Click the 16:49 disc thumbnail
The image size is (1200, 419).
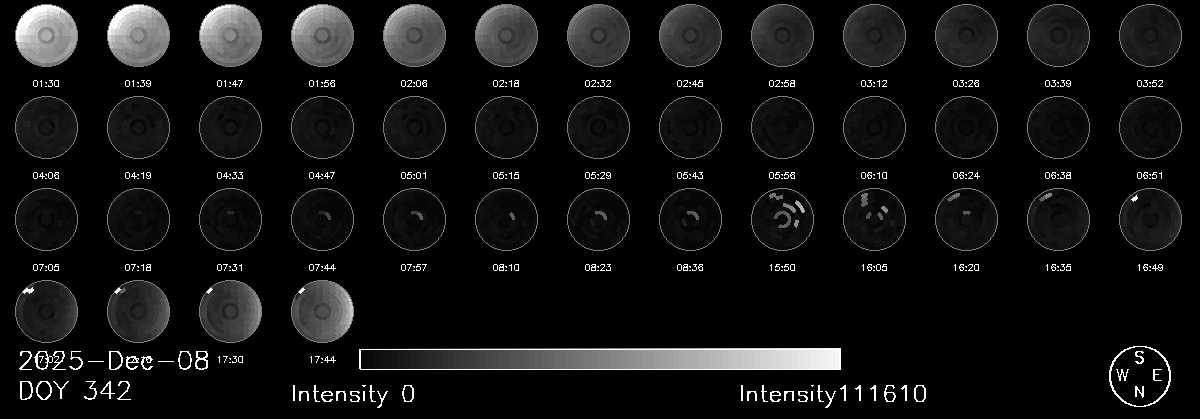point(1149,217)
